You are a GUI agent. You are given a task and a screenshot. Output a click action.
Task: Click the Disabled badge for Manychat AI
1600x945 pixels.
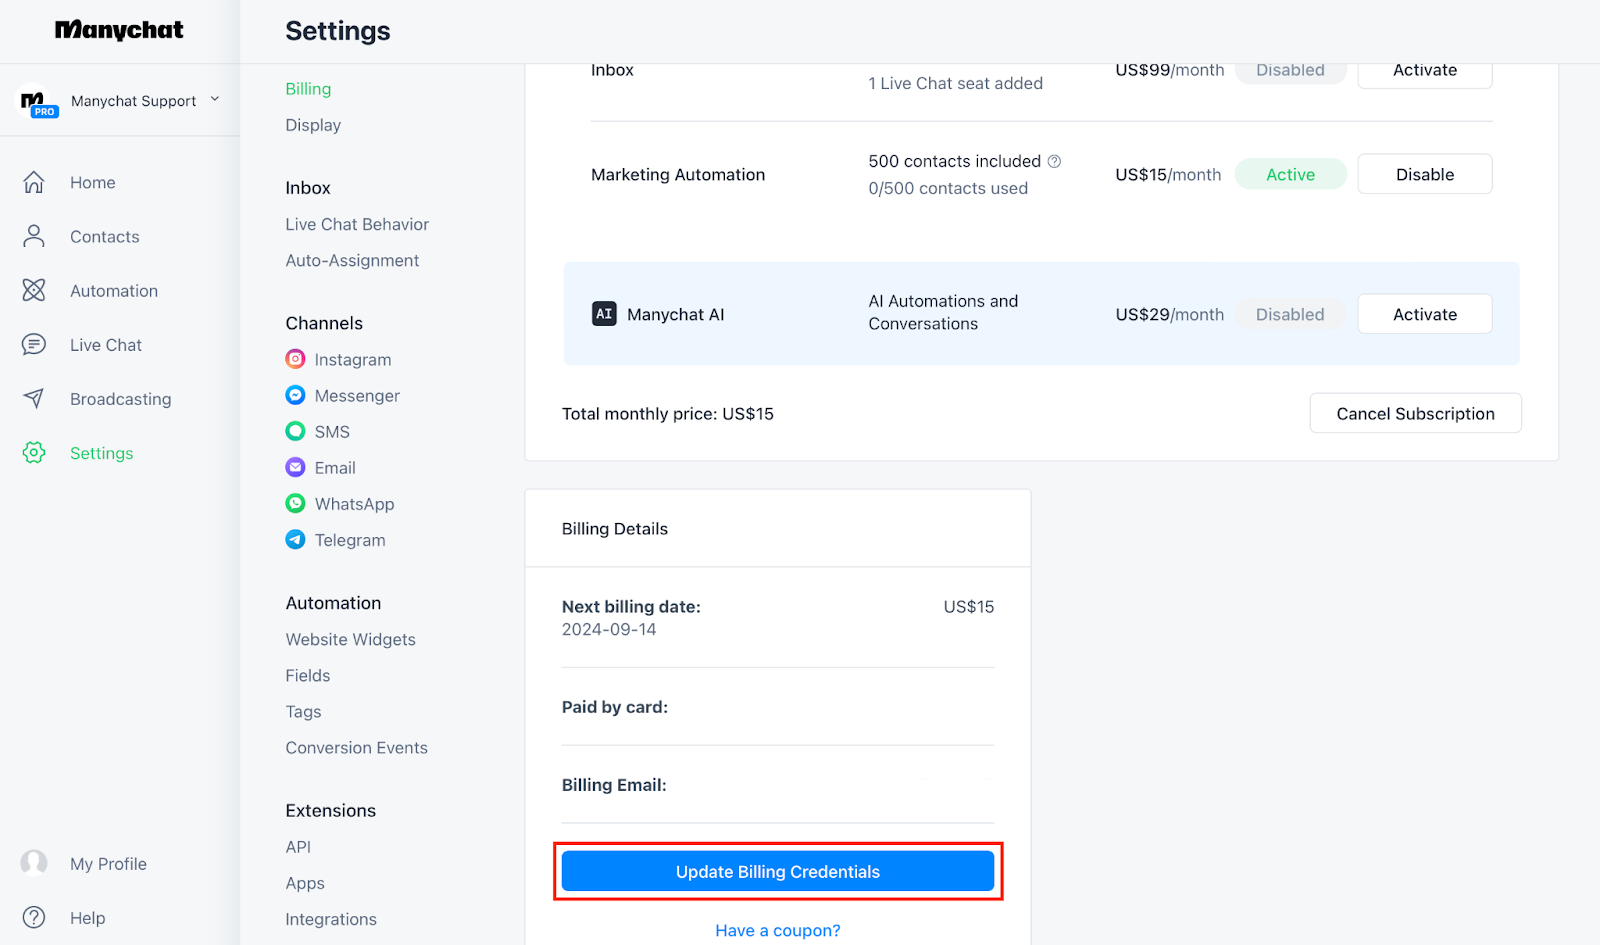[x=1290, y=314]
